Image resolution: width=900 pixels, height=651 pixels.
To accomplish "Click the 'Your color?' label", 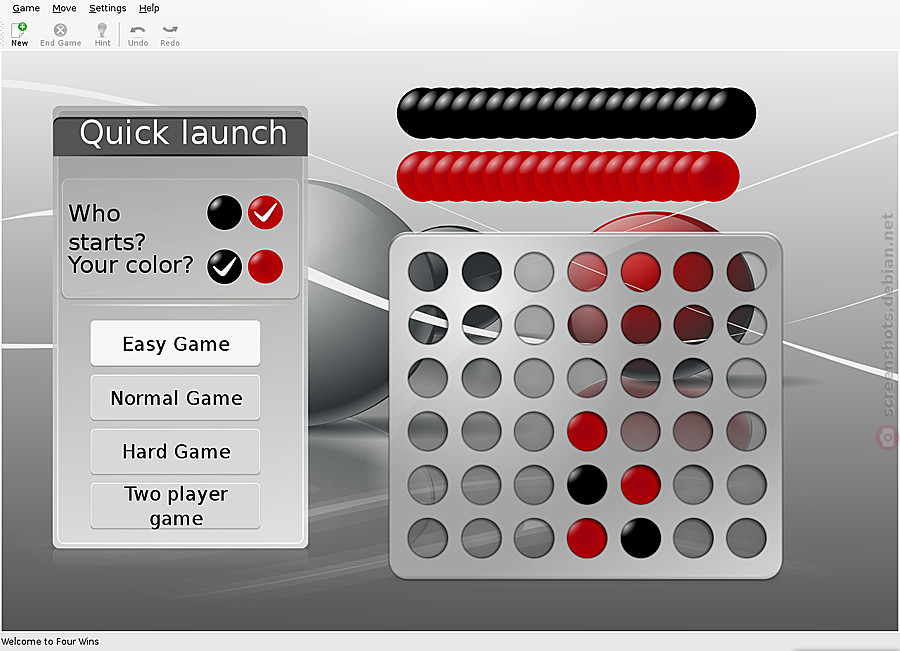I will [131, 265].
